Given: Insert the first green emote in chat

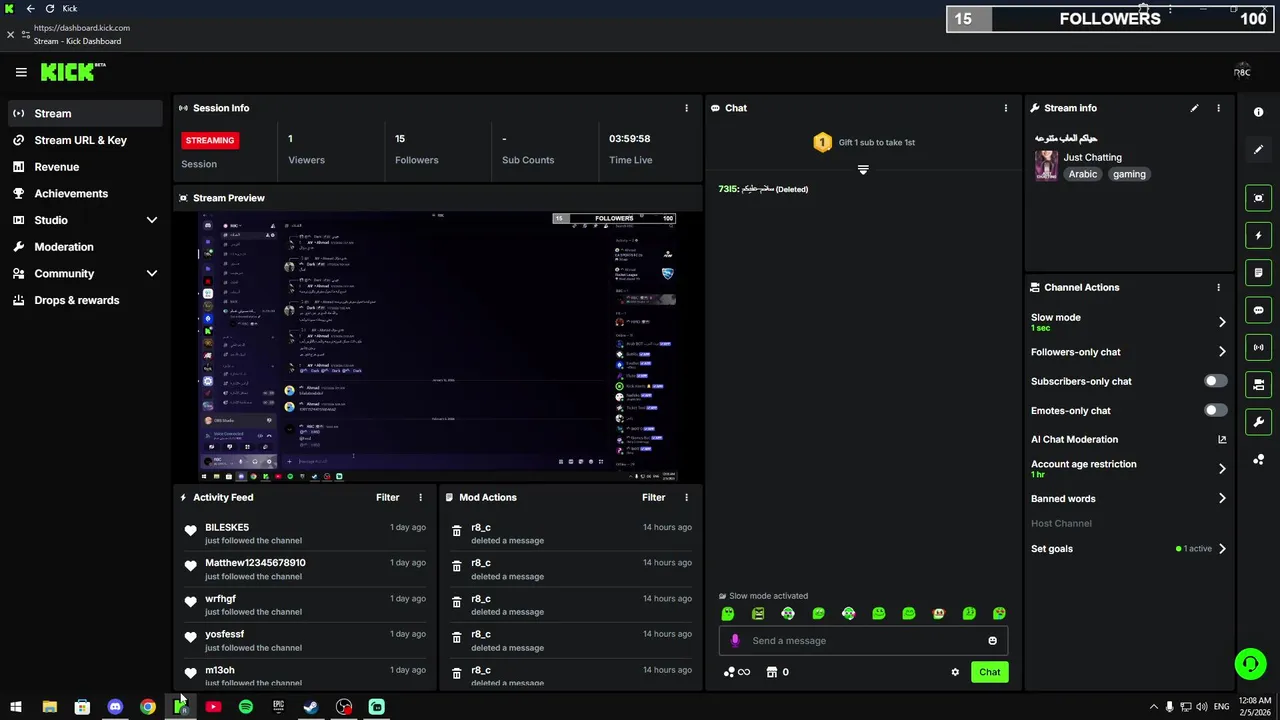Looking at the screenshot, I should 728,614.
